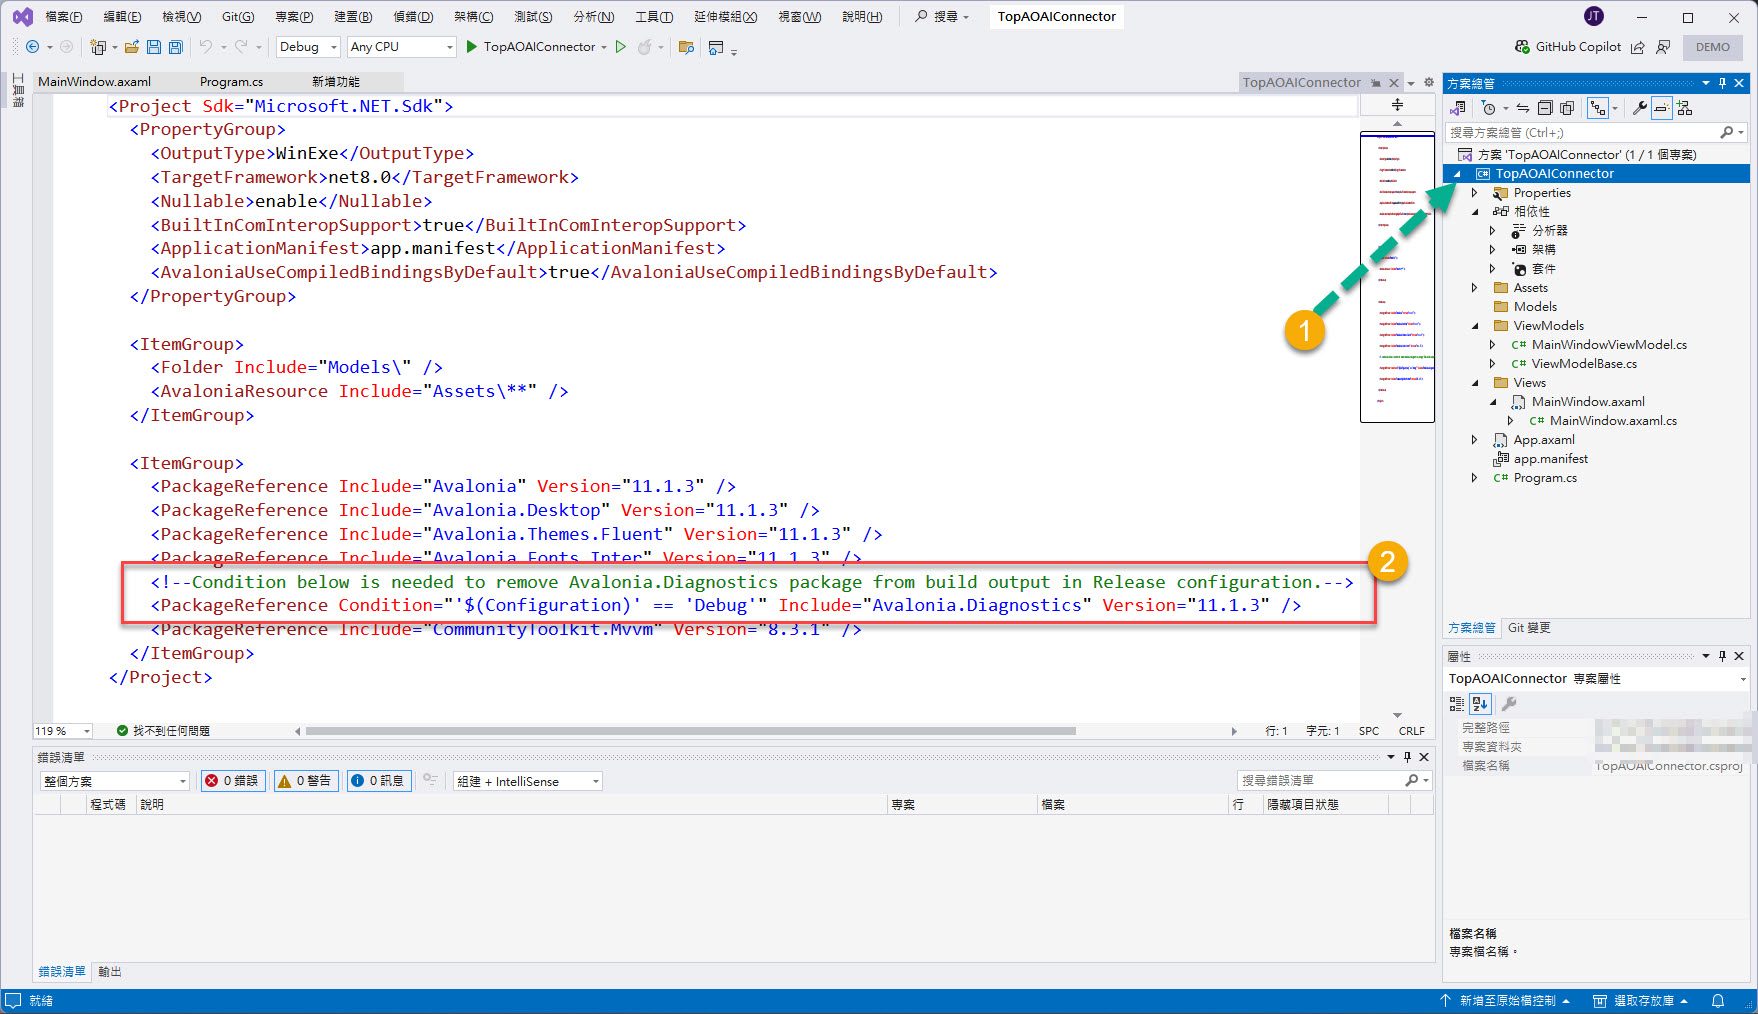
Task: Toggle alphabetical sort in Properties panel
Action: [1480, 704]
